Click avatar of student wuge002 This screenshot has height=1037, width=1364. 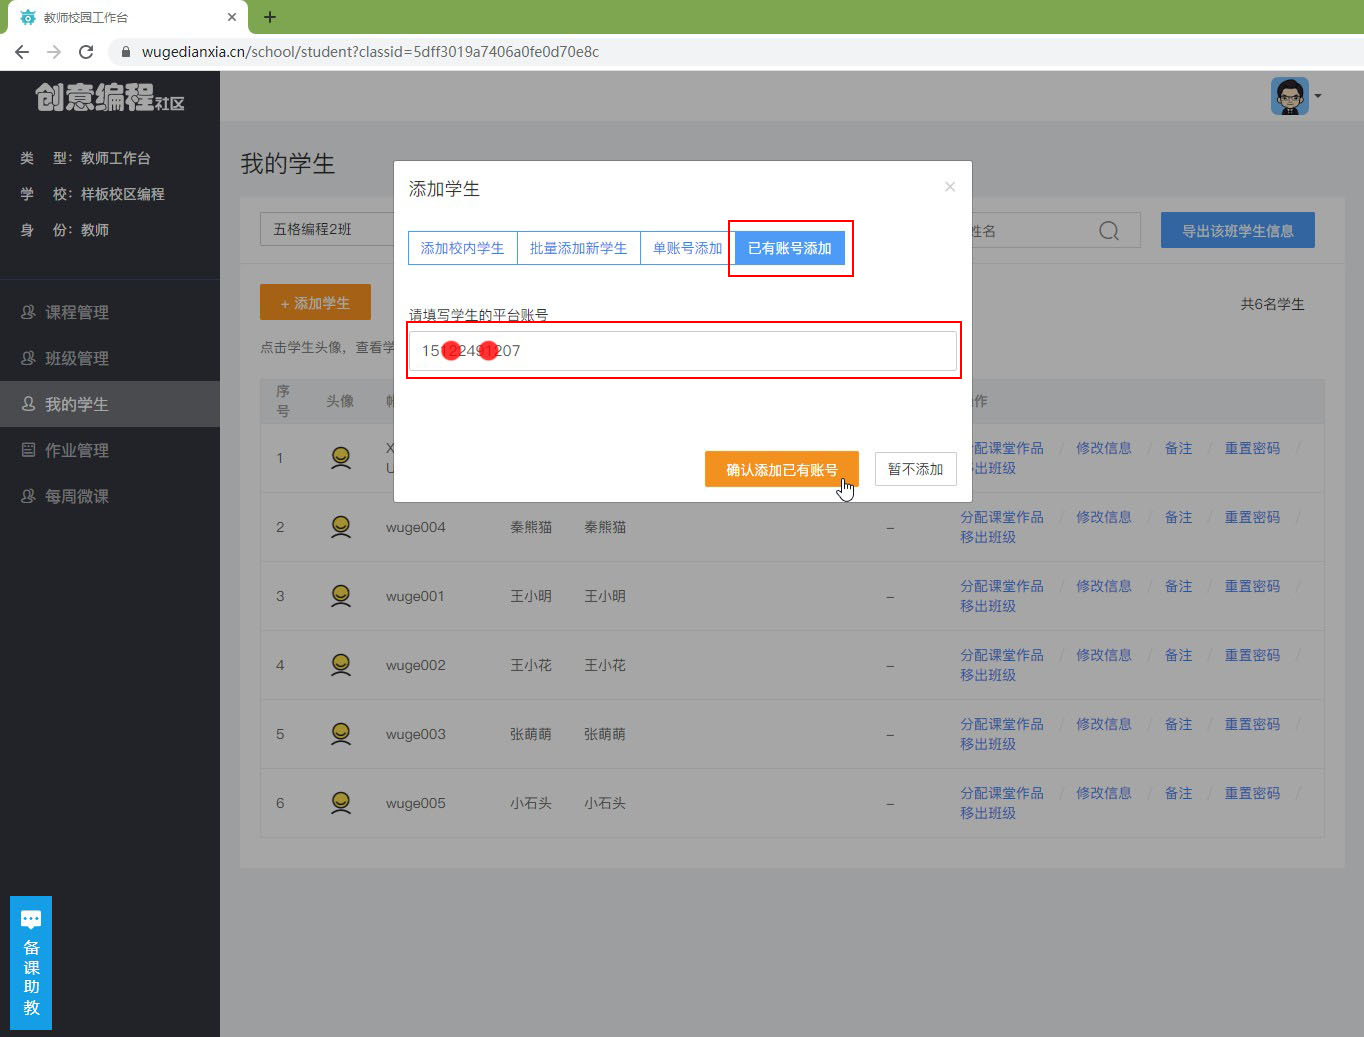(x=341, y=665)
